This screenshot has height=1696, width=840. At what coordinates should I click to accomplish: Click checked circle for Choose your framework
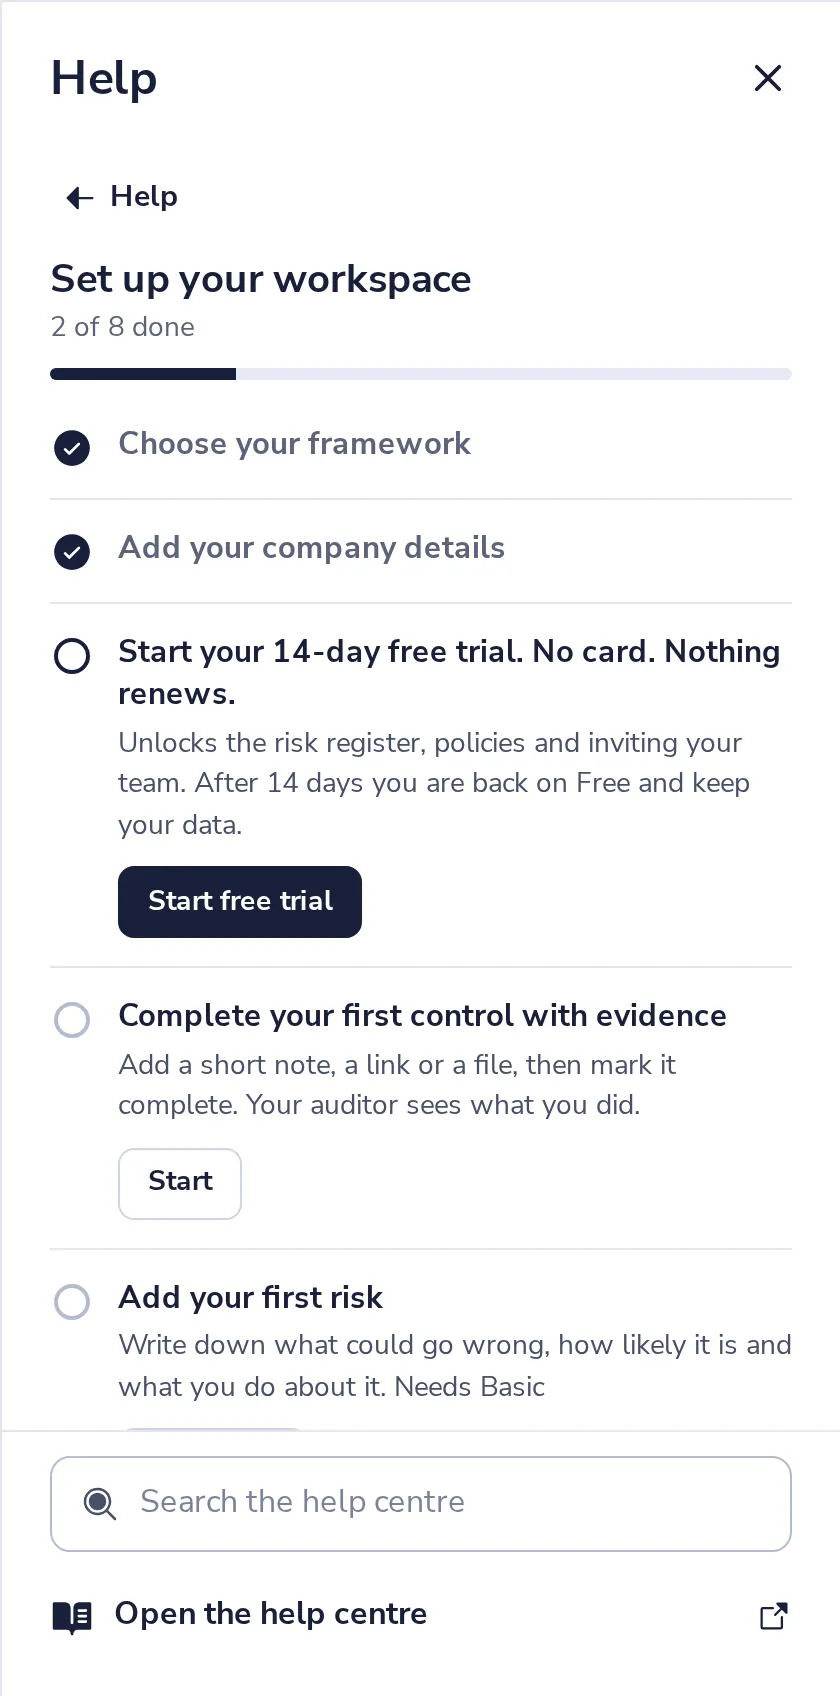[x=72, y=448]
